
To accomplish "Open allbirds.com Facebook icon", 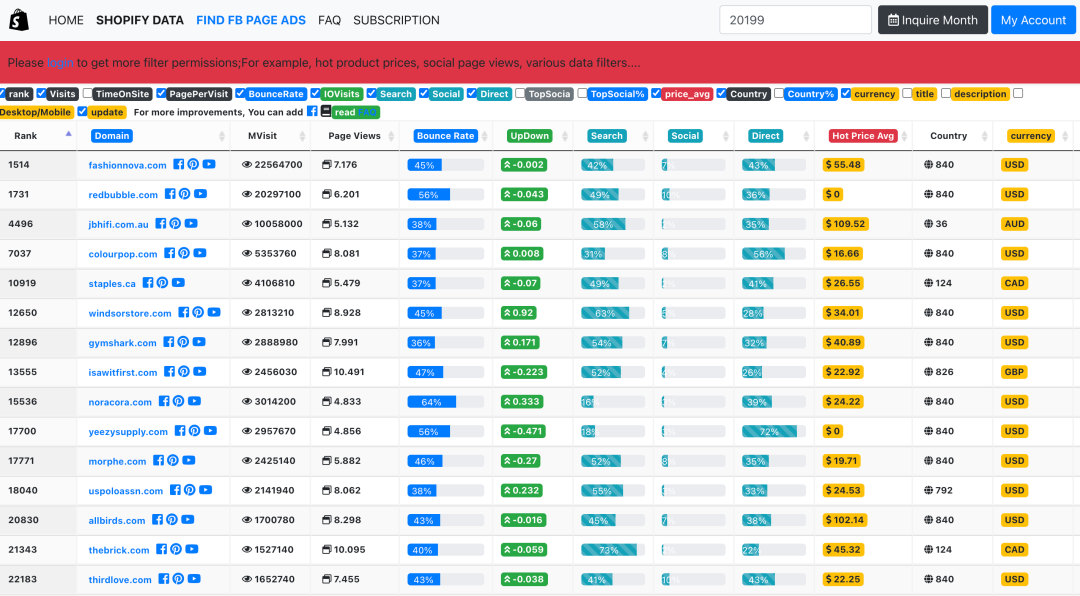I will 158,520.
